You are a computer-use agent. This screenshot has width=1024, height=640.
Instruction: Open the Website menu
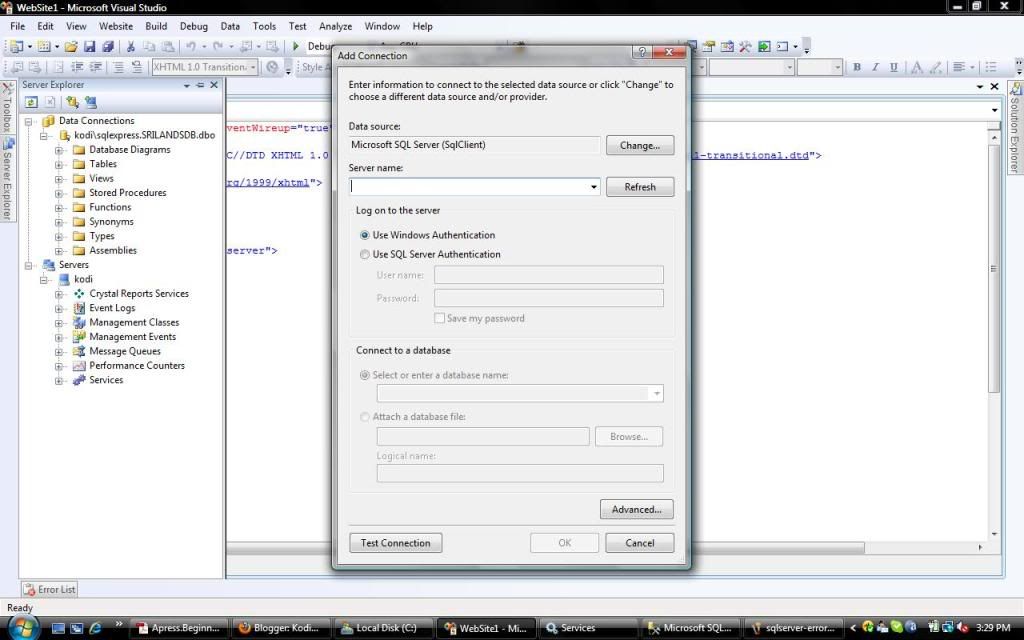116,26
